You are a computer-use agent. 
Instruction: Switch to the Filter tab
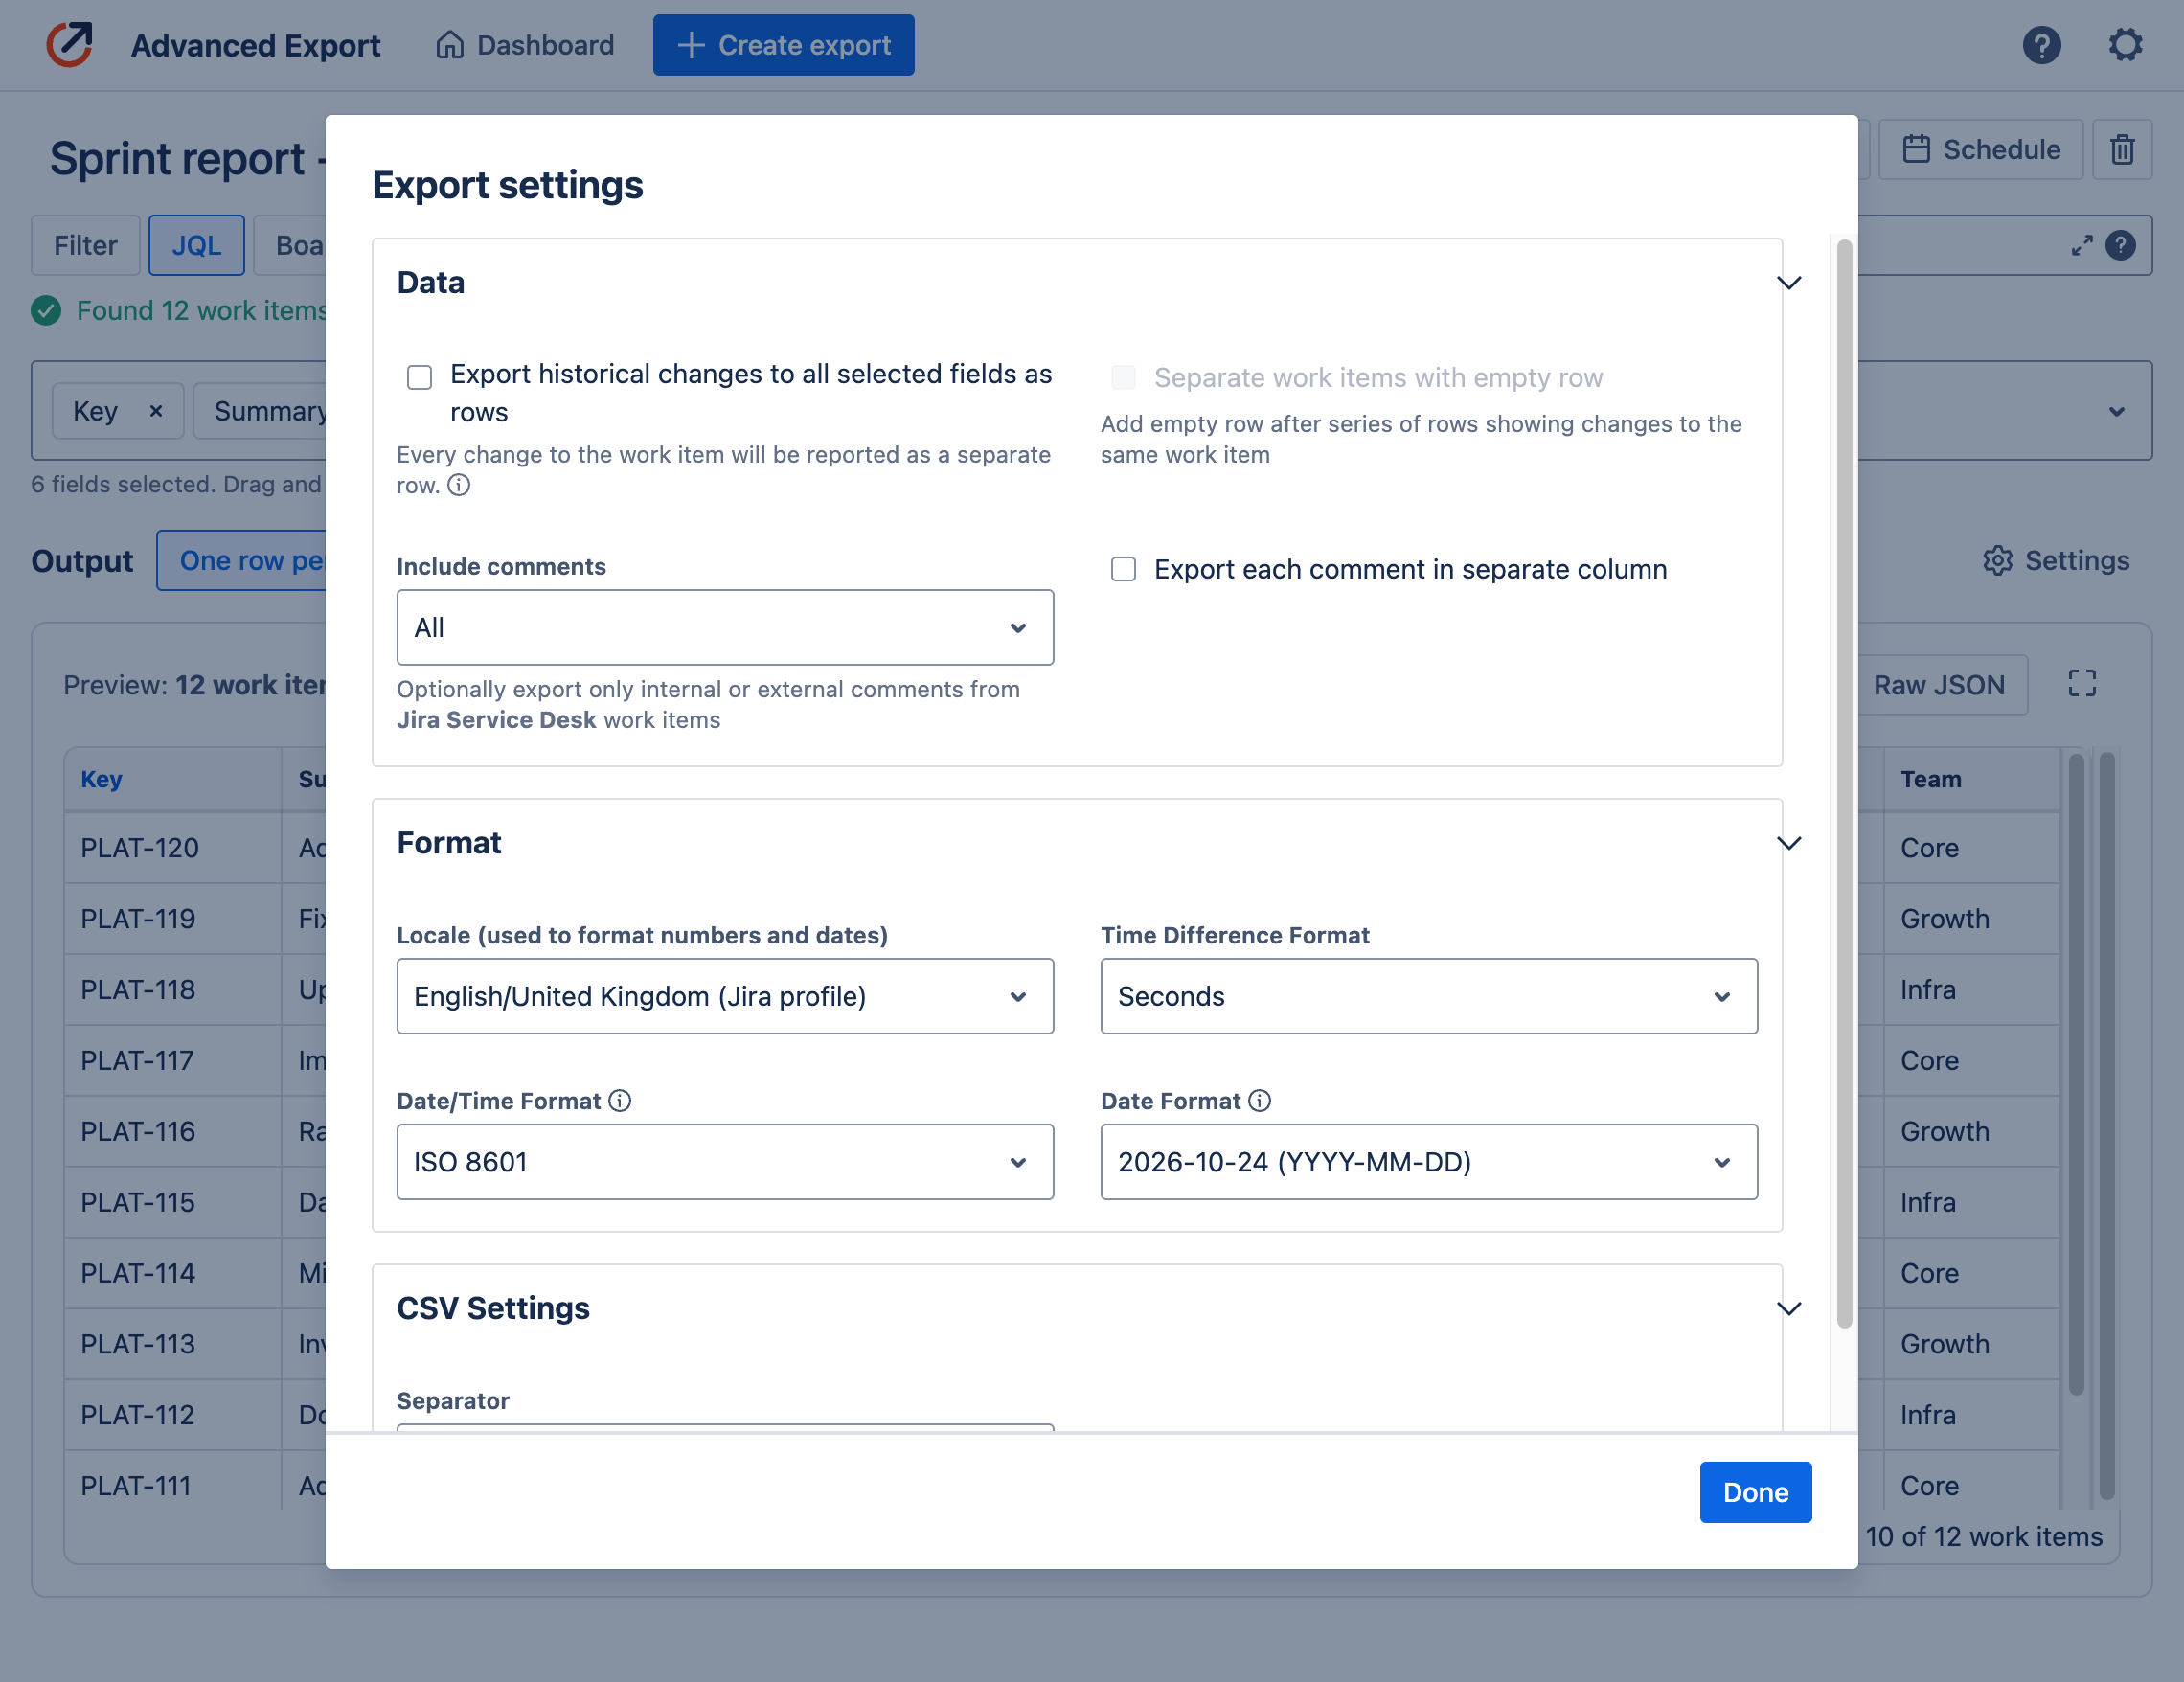pyautogui.click(x=86, y=246)
